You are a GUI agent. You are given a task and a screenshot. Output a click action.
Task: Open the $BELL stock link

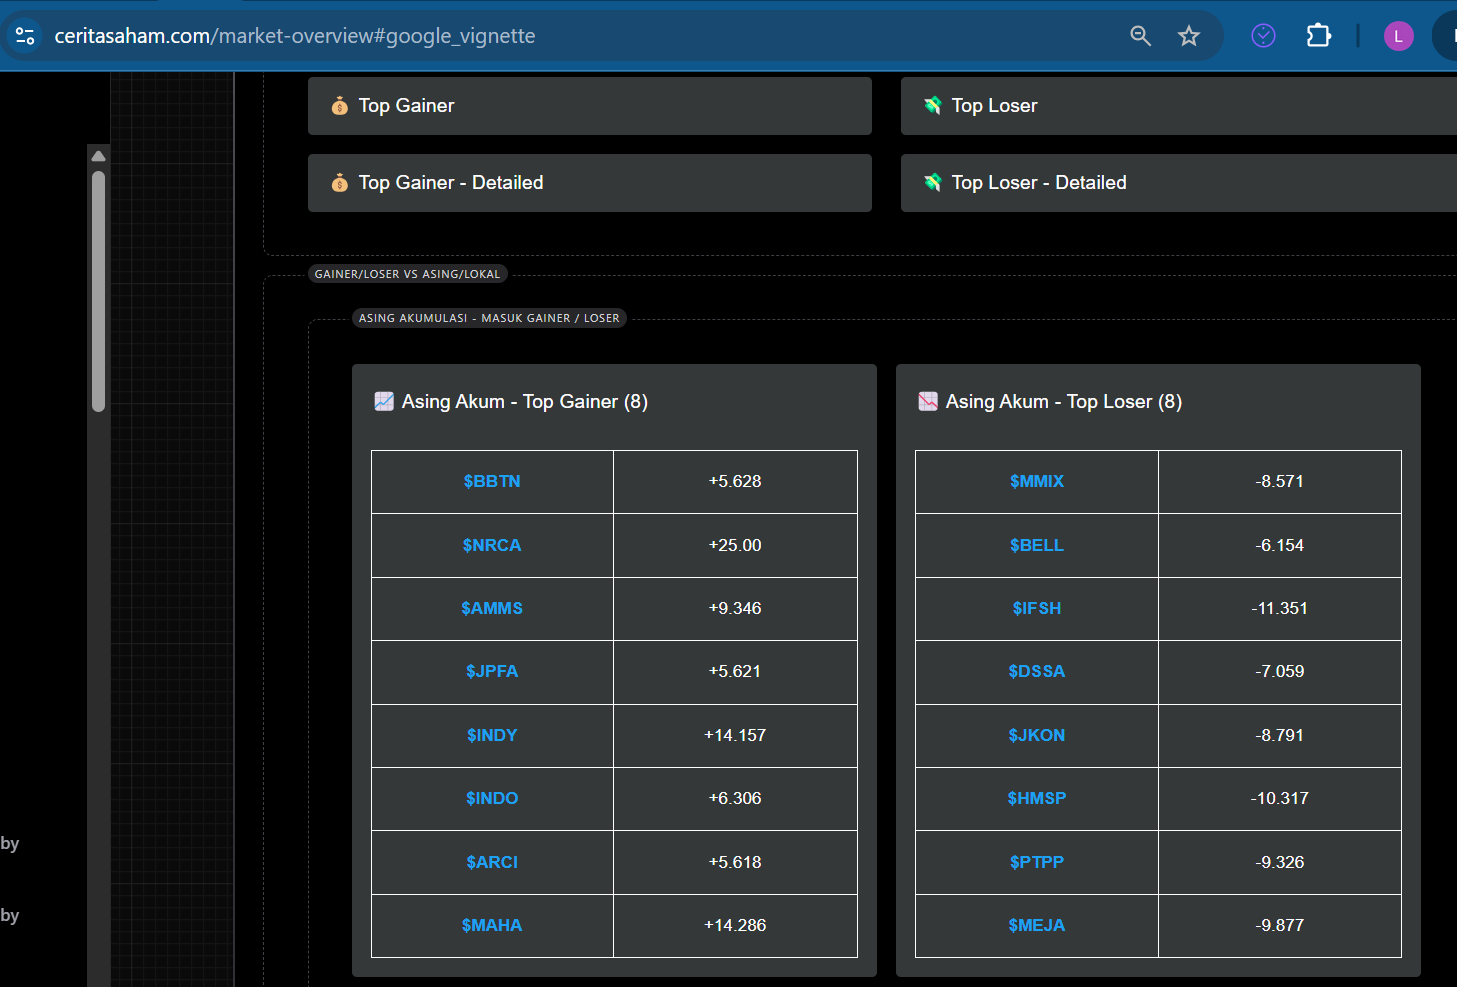pos(1037,545)
